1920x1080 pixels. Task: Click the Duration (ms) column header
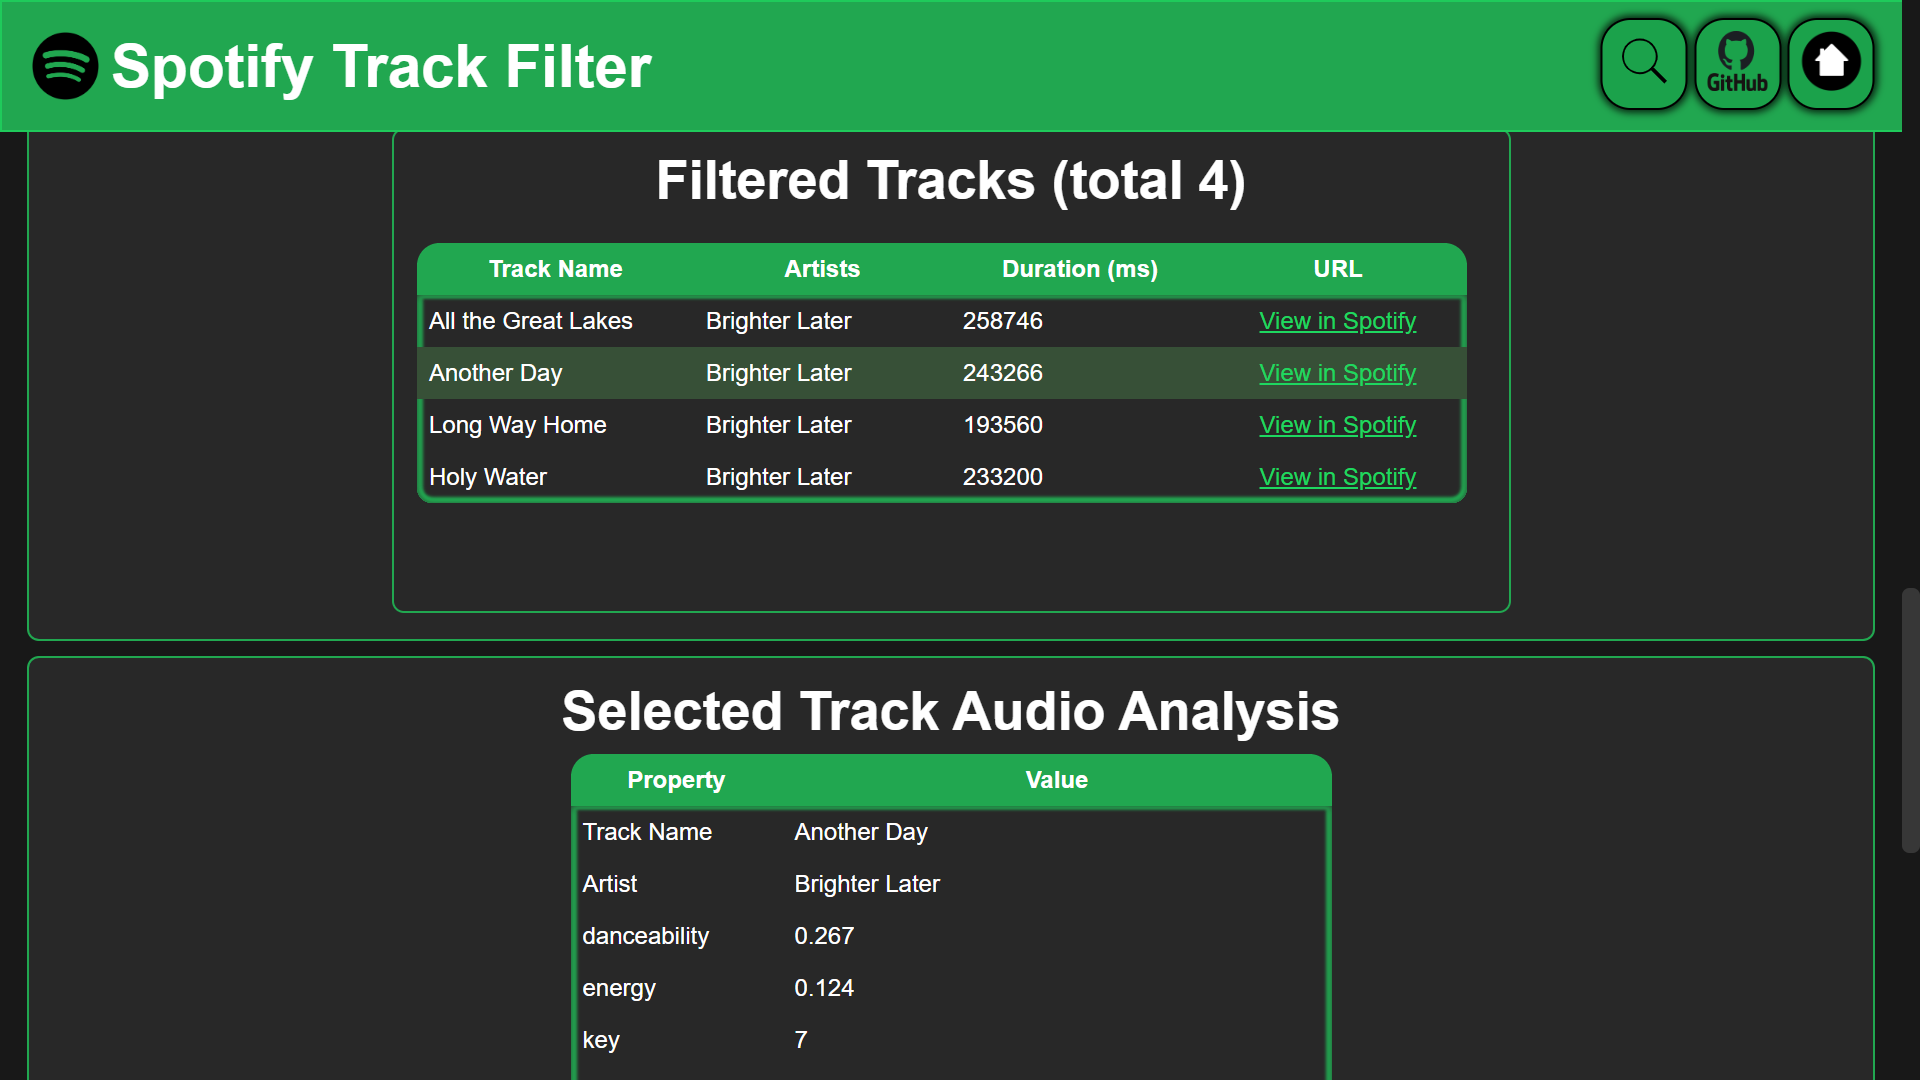pos(1080,269)
